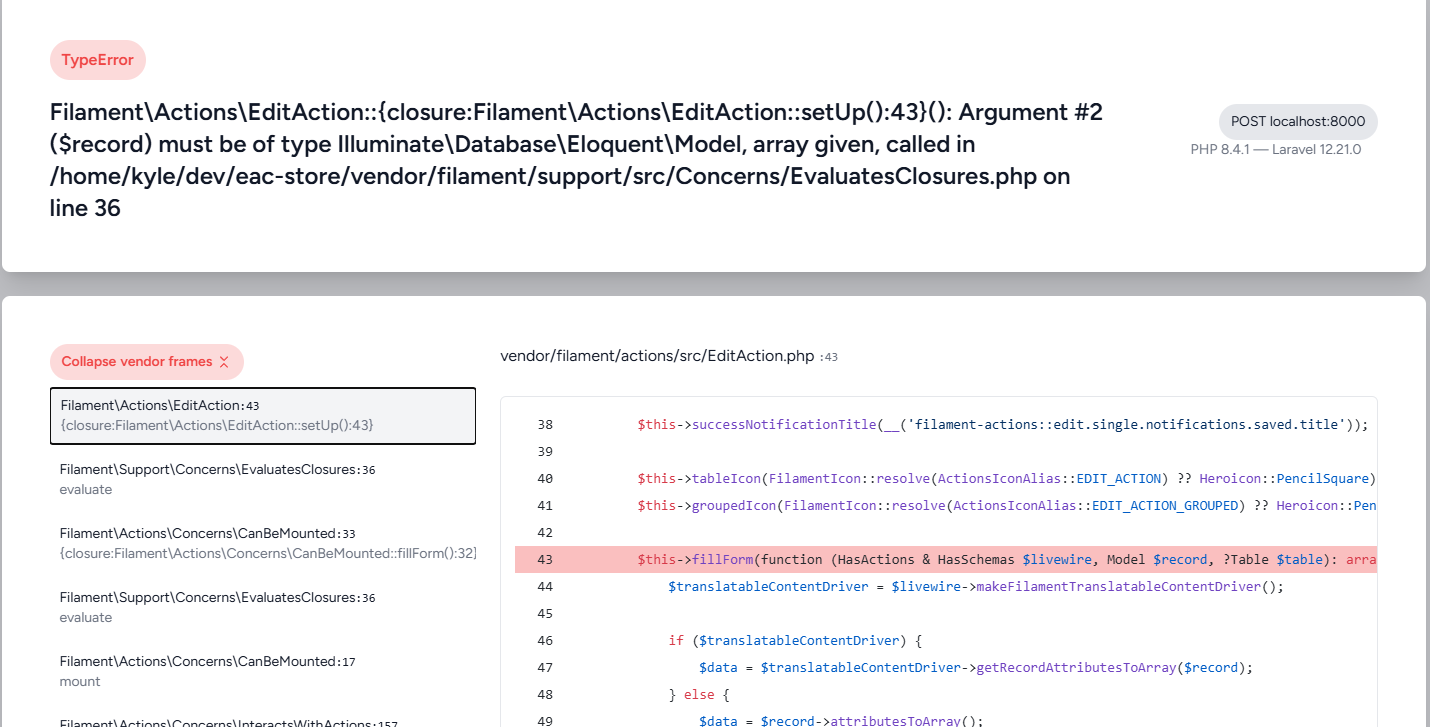1430x727 pixels.
Task: Click the Collapse vendor frames button
Action: point(146,362)
